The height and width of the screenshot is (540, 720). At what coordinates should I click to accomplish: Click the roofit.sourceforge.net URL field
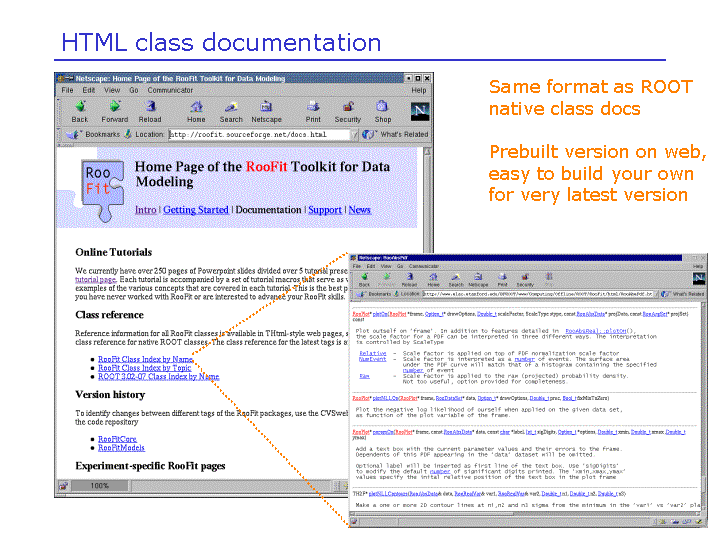(x=259, y=135)
